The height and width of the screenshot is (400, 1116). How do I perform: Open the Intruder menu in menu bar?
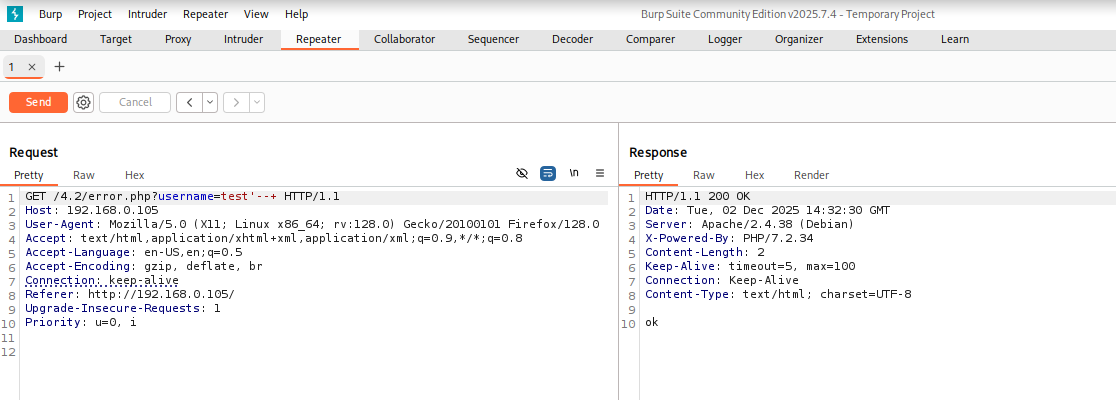pos(148,14)
